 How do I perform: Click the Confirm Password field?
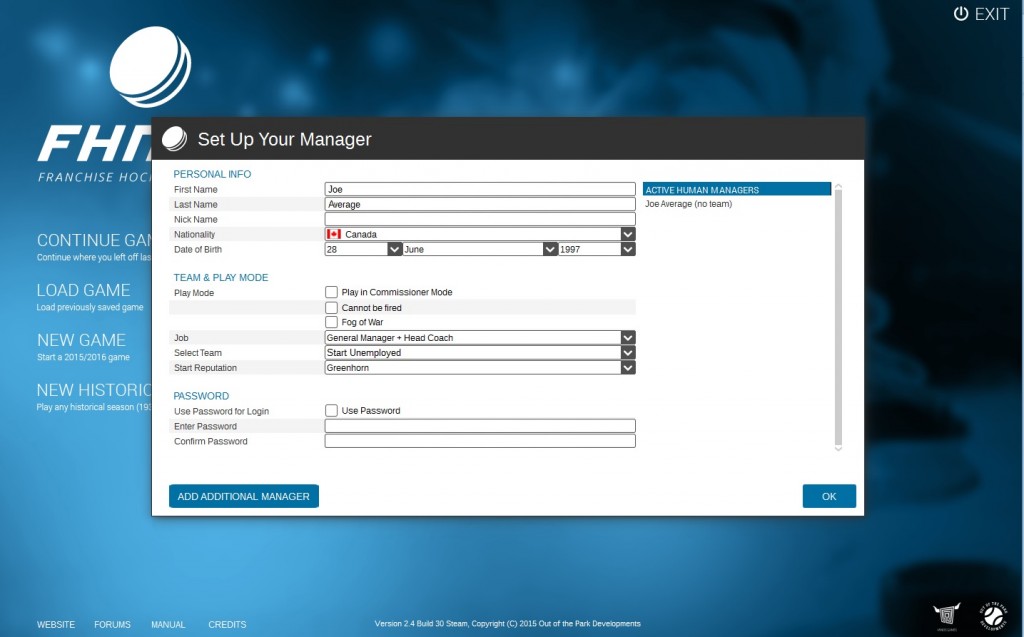coord(480,441)
